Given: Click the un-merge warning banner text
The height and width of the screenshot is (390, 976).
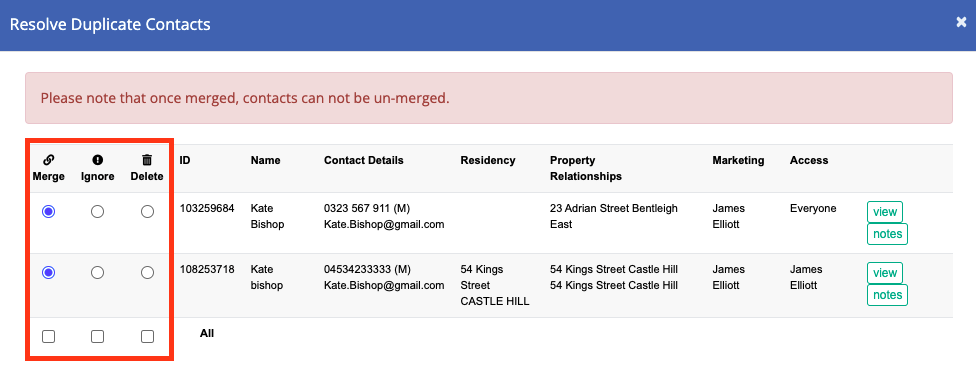Looking at the screenshot, I should click(x=245, y=98).
